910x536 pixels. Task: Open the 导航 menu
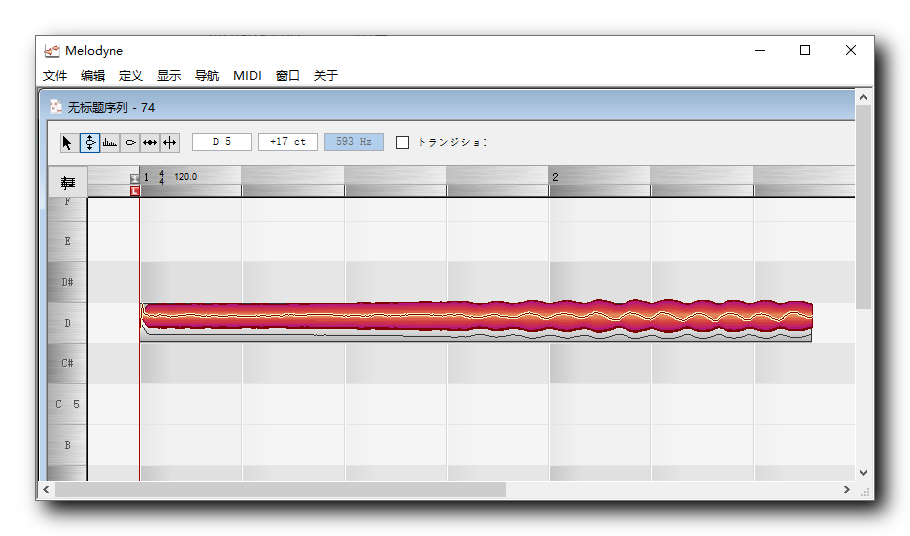(x=207, y=75)
